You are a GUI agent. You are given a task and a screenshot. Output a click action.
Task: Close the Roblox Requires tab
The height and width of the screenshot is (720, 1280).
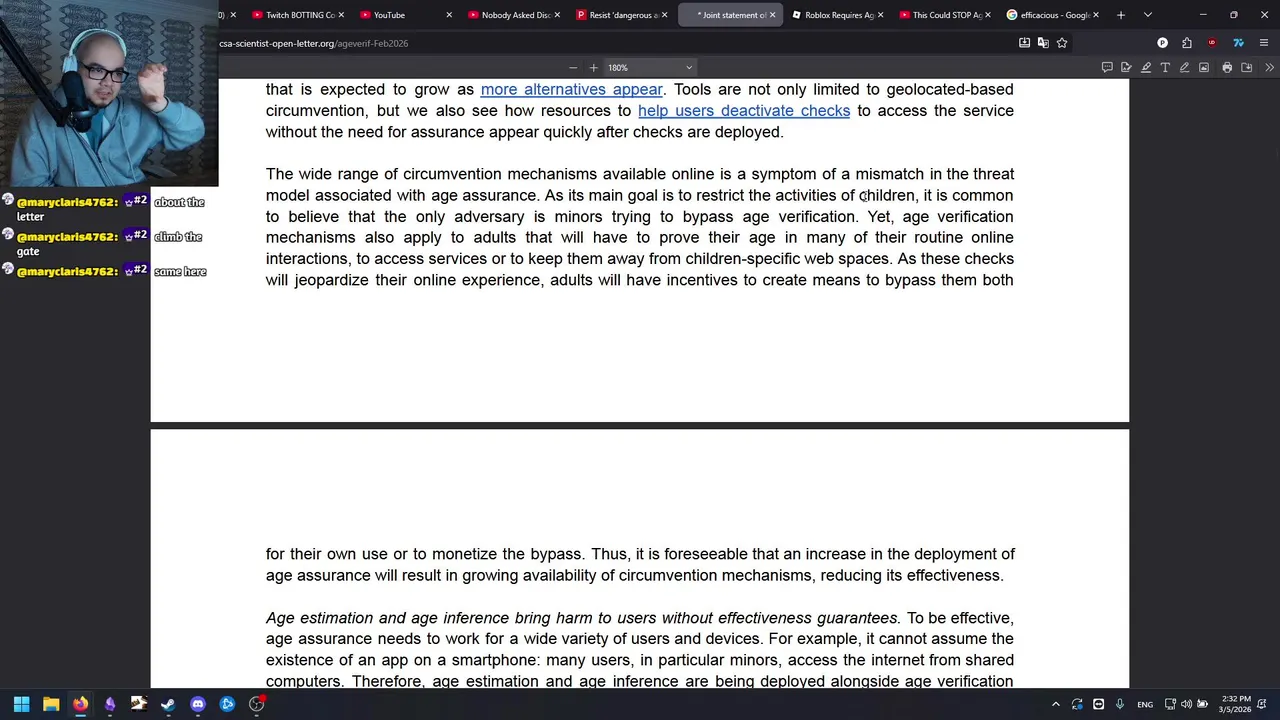(x=880, y=15)
